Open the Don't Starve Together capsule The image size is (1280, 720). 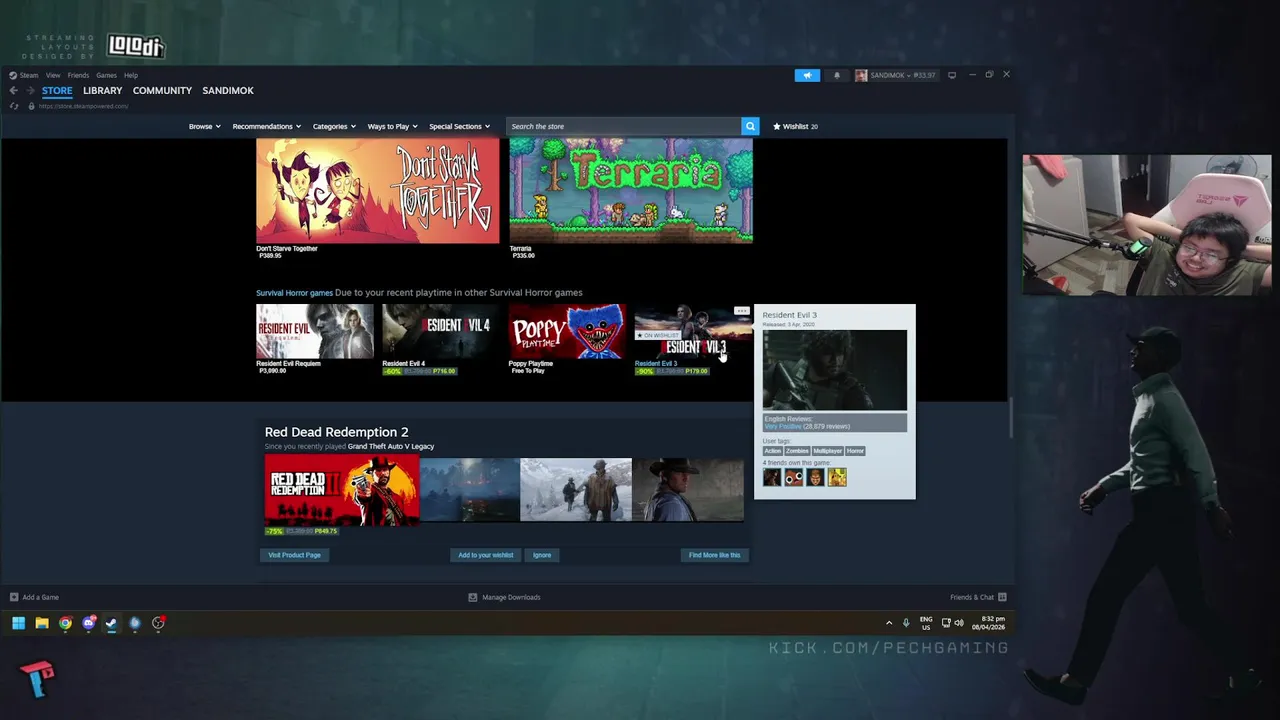[377, 191]
